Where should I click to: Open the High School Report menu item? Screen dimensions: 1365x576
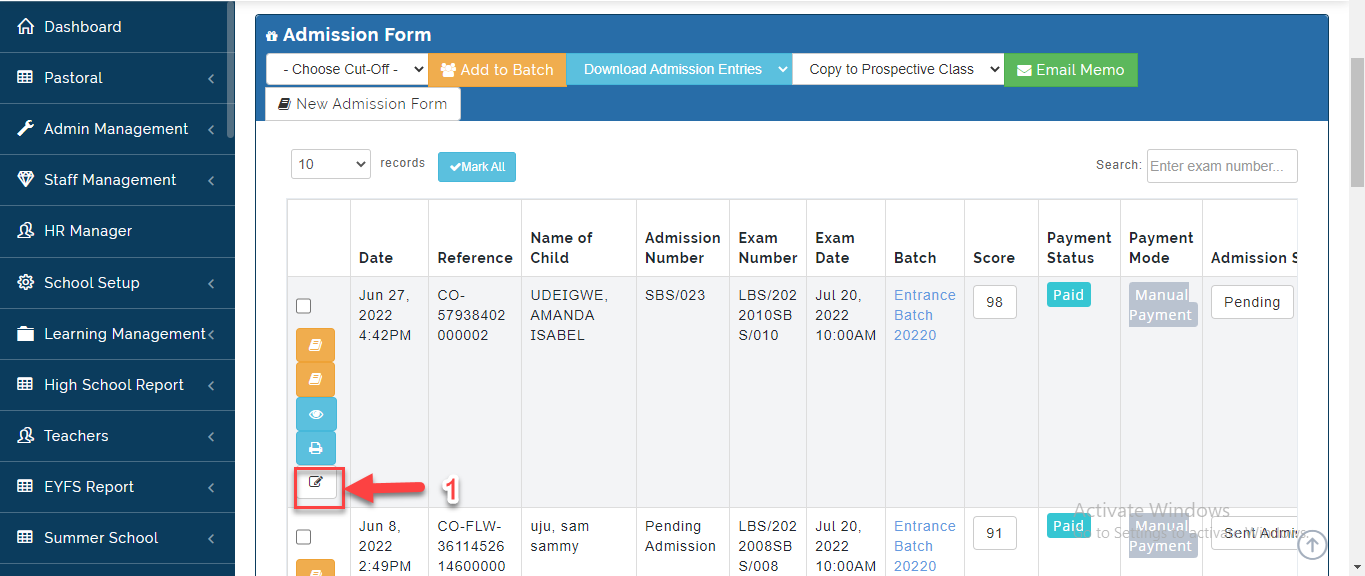[x=117, y=385]
